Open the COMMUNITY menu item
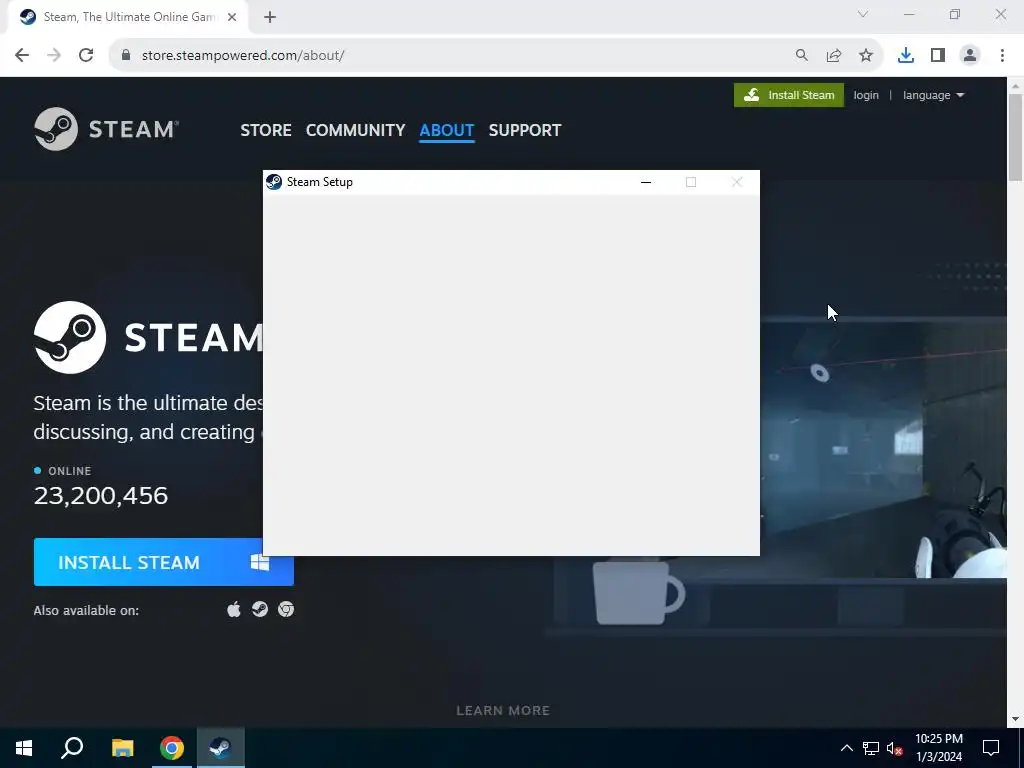Viewport: 1024px width, 768px height. click(x=355, y=130)
